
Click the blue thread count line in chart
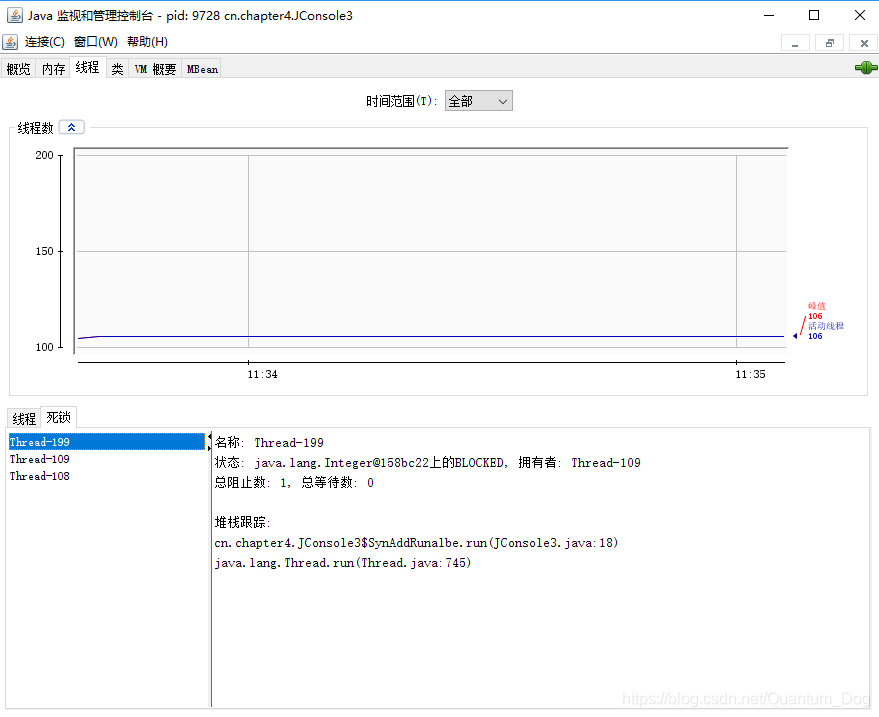tap(431, 336)
